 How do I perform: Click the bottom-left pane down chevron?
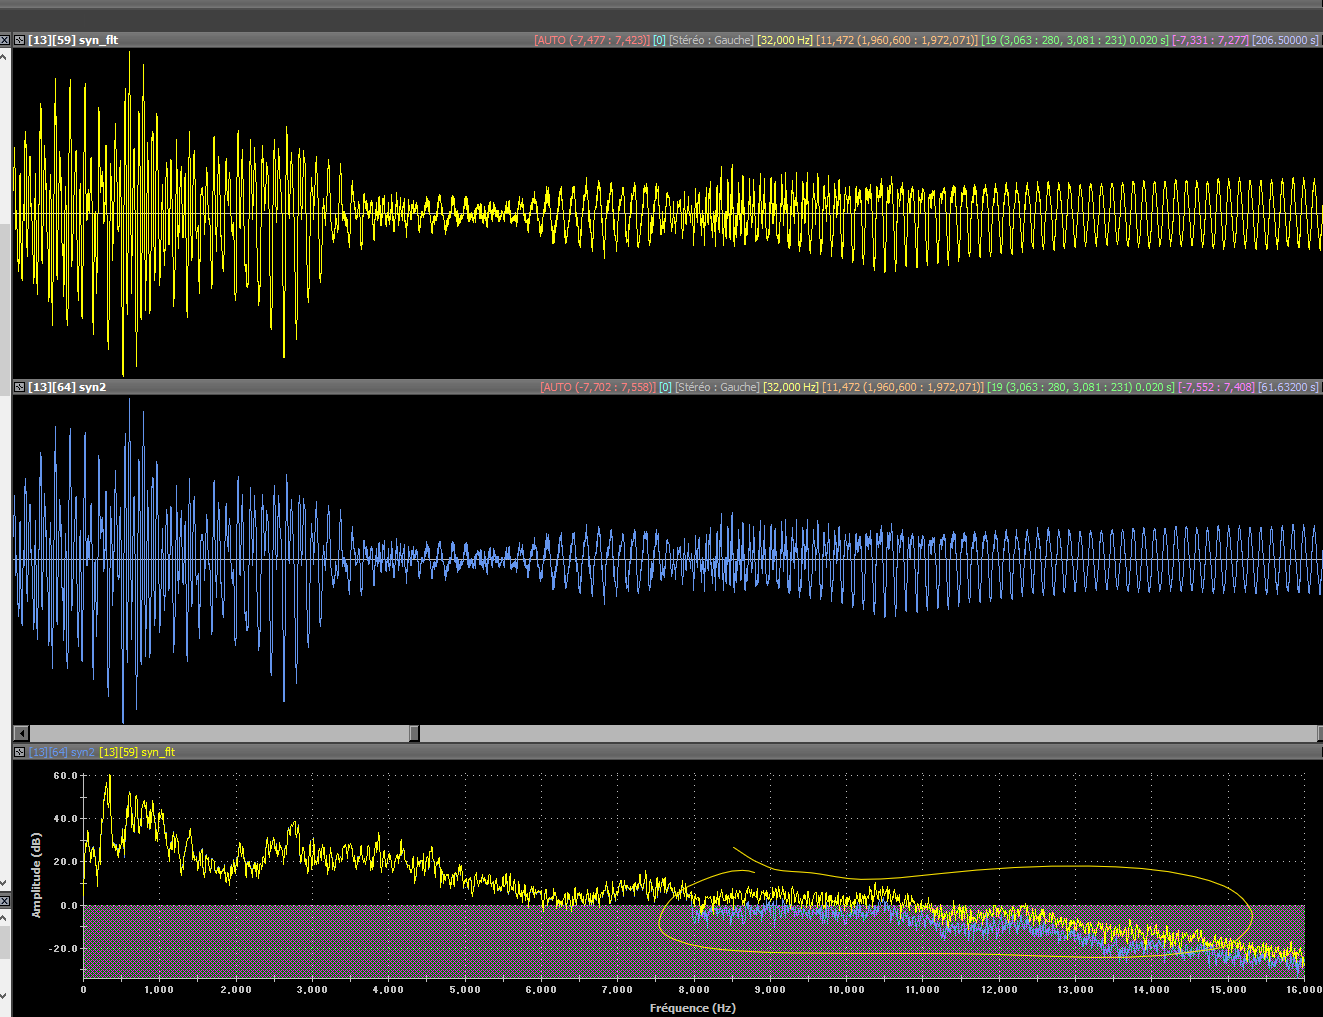pyautogui.click(x=5, y=997)
